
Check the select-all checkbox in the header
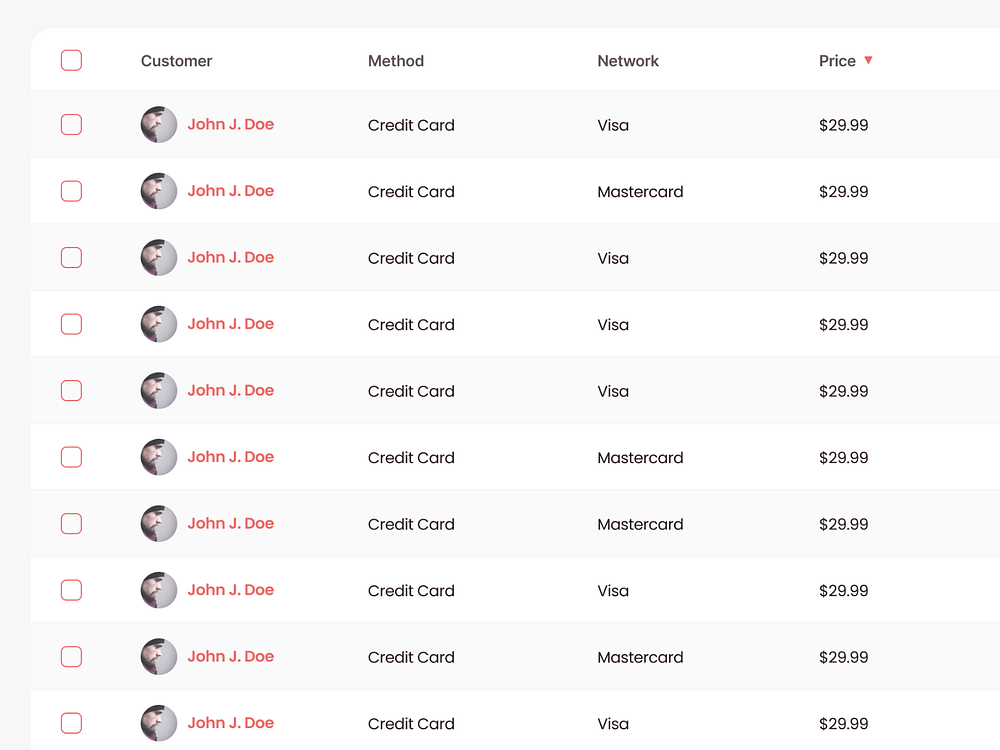[x=71, y=60]
